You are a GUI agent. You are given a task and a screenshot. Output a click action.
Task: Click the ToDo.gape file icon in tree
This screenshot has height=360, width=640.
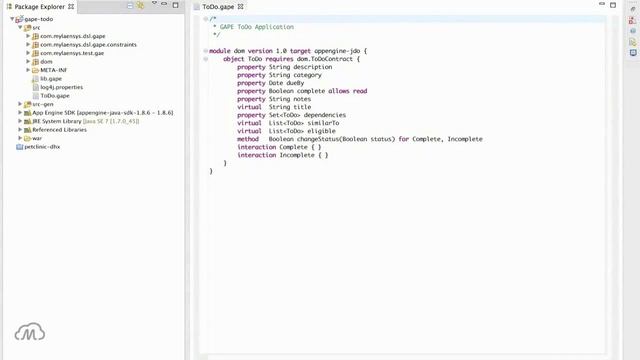tap(36, 96)
